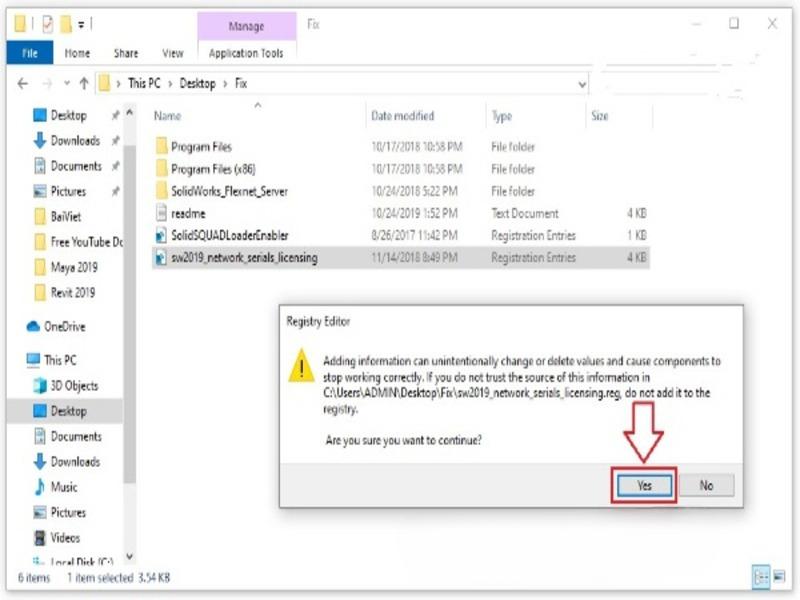Open the View ribbon tab
The width and height of the screenshot is (800, 600).
tap(173, 53)
